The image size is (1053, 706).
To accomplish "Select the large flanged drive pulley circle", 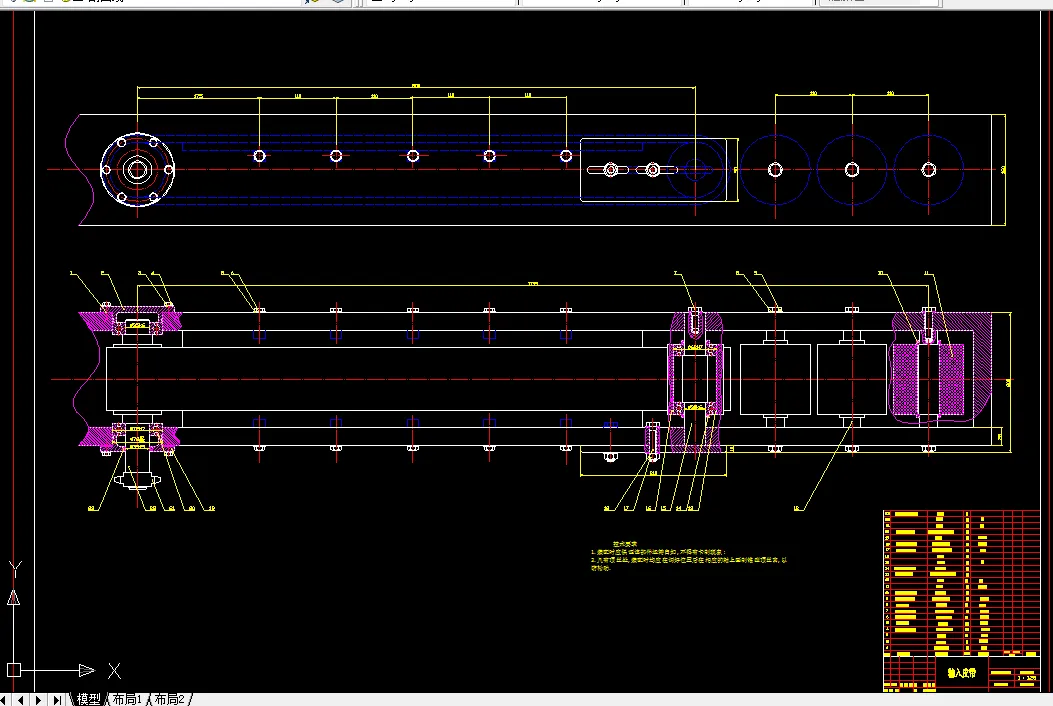I will click(x=138, y=170).
